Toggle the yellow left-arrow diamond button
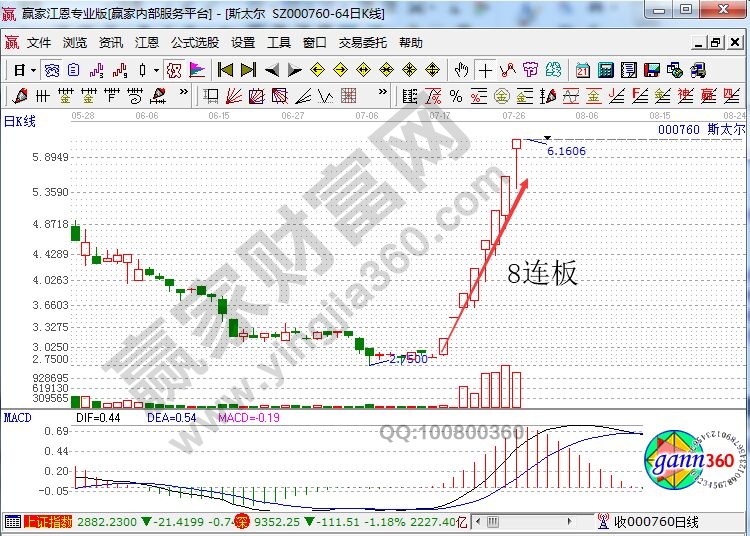Screen dimensions: 750x536 pyautogui.click(x=318, y=70)
